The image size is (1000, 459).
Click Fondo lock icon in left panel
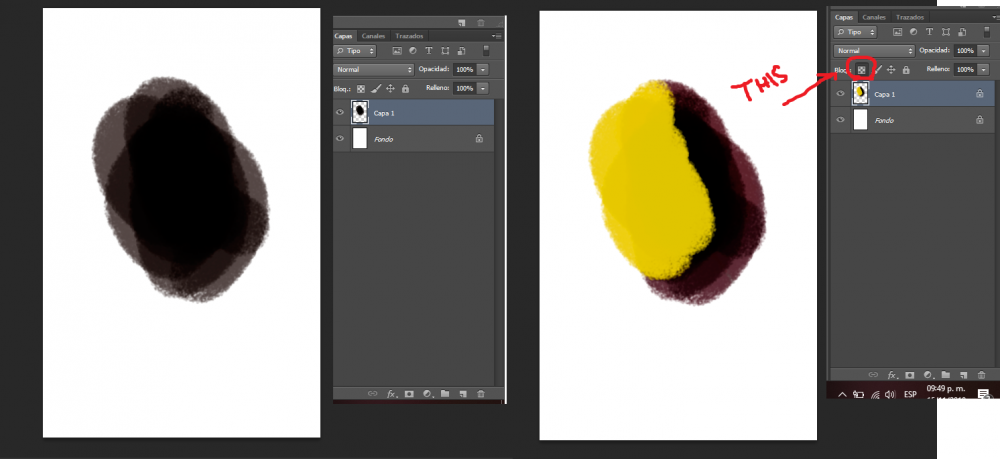coord(479,138)
